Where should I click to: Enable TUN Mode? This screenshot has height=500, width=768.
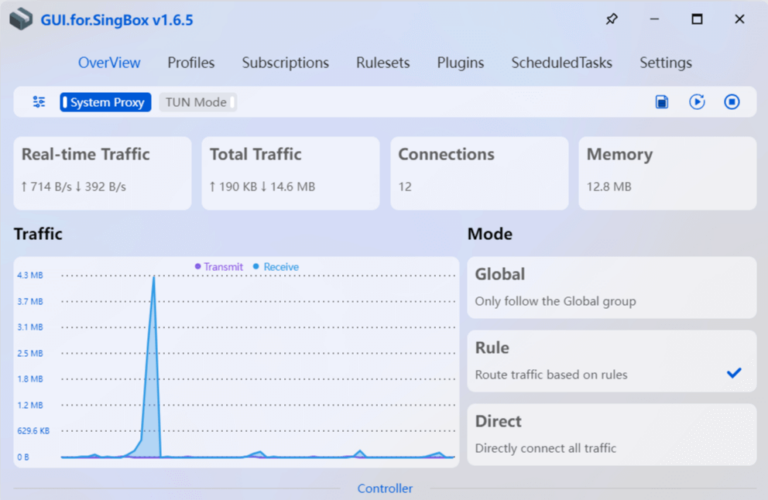[x=197, y=102]
